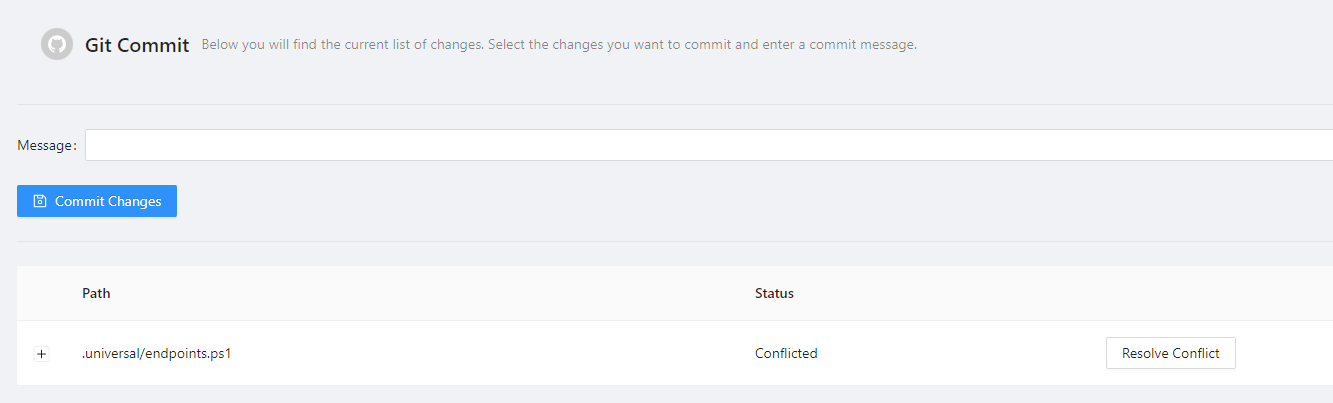Viewport: 1333px width, 403px height.
Task: Click the Message field label
Action: [46, 146]
